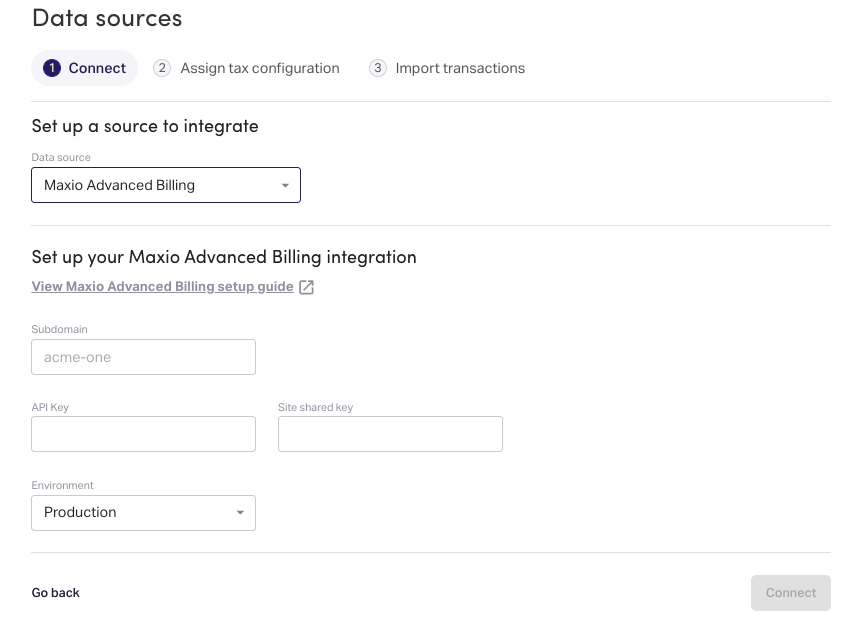This screenshot has width=862, height=633.
Task: Click the Go back link
Action: pos(56,593)
